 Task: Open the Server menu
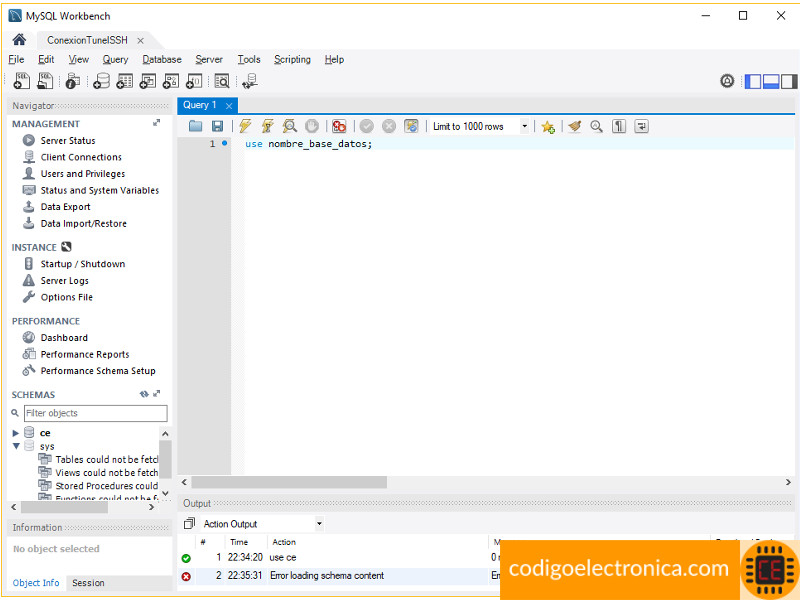[x=209, y=59]
